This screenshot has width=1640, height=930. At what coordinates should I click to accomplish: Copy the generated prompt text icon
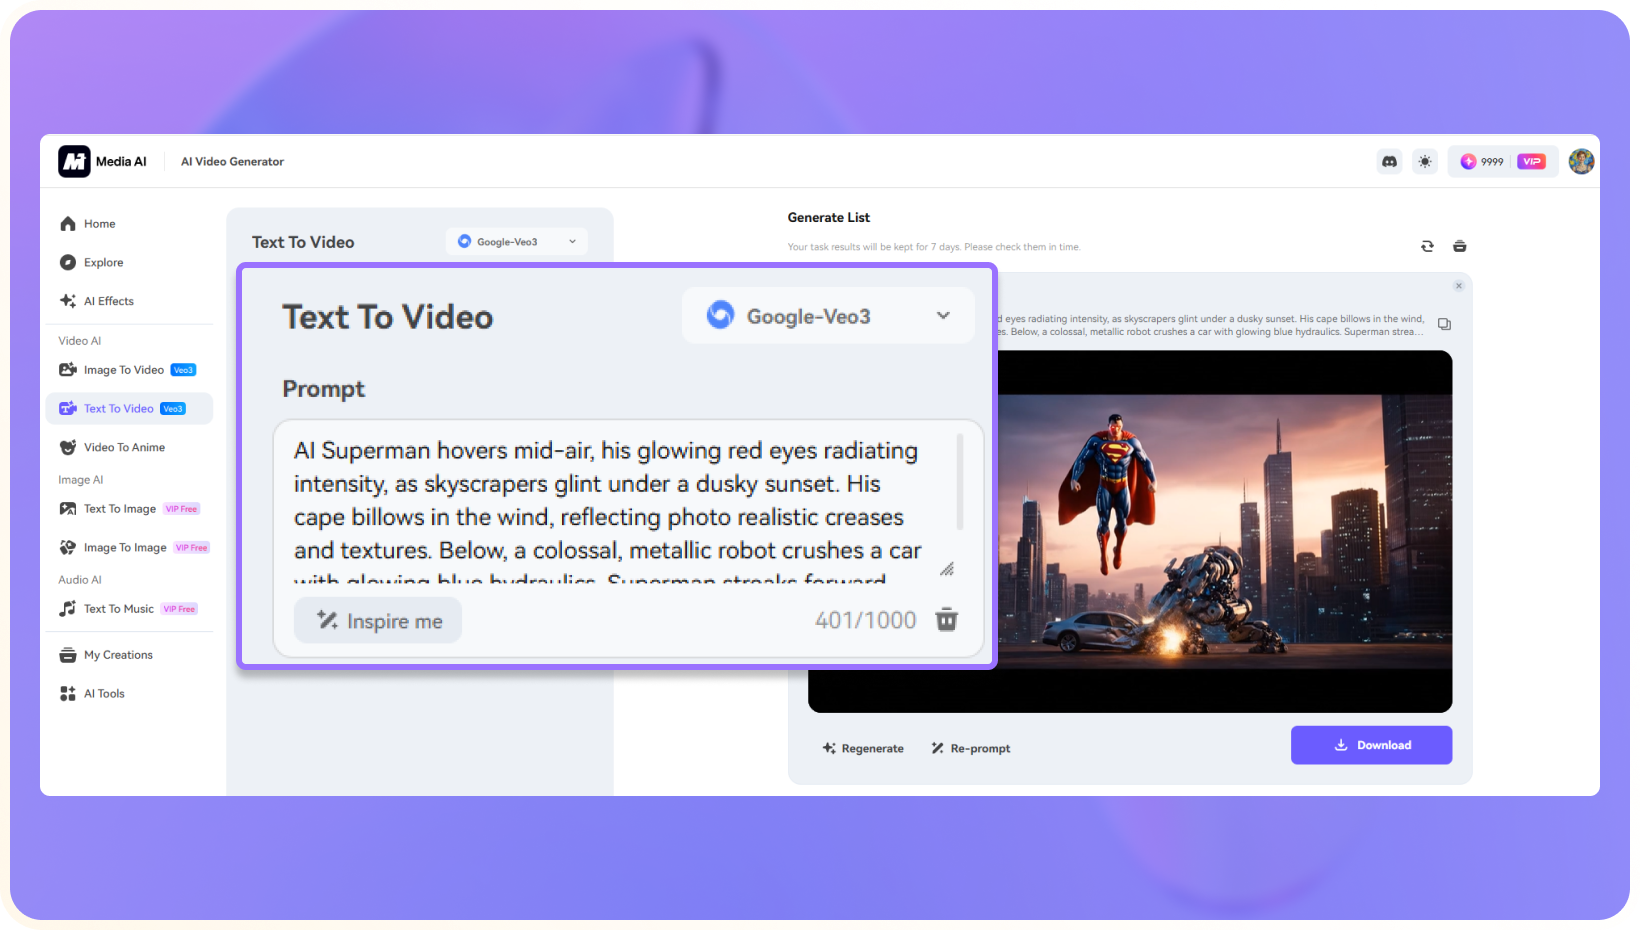1444,324
